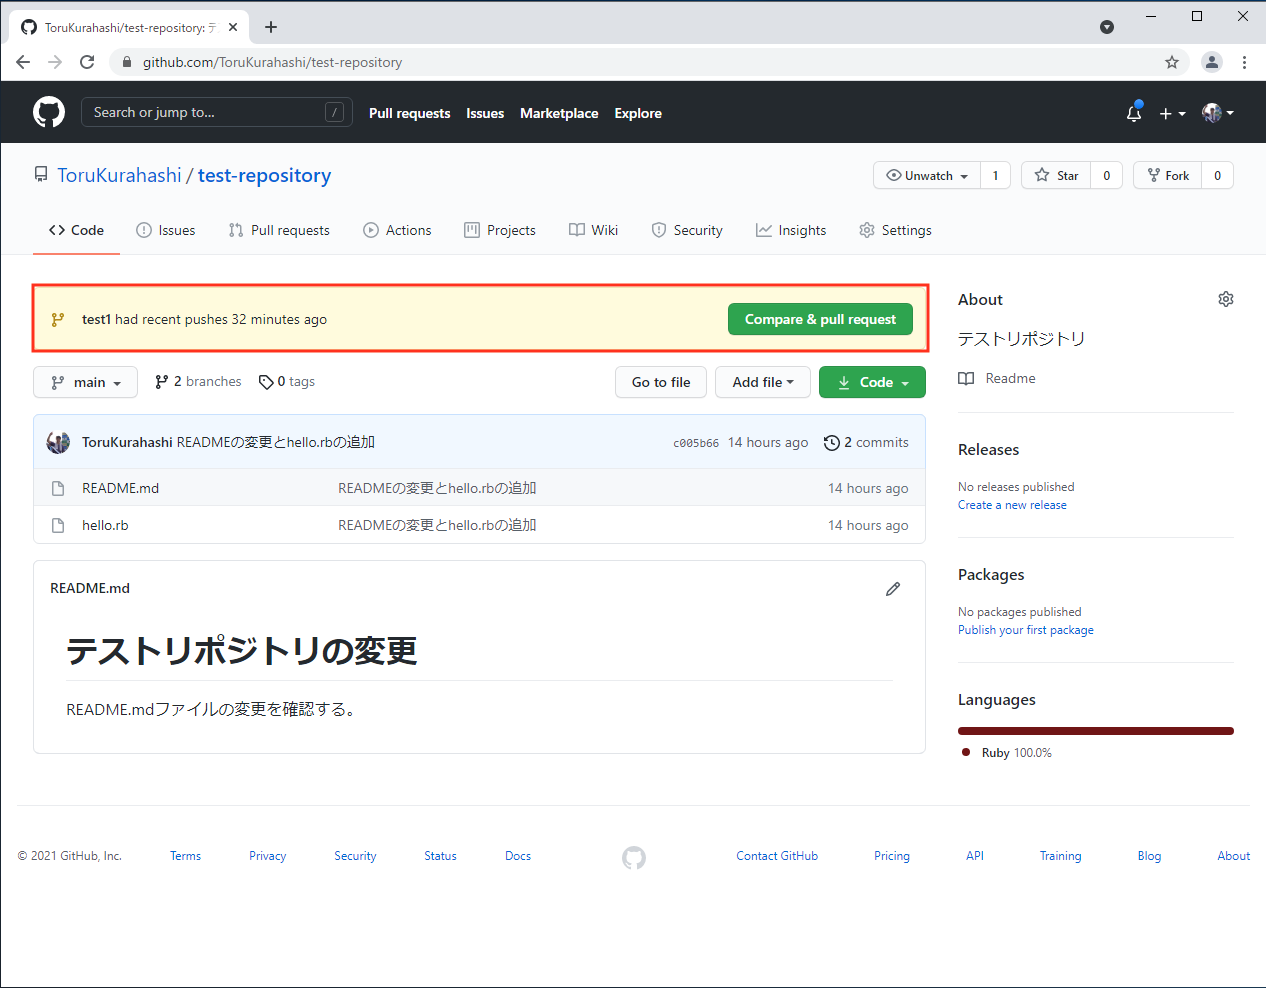Expand the main branch selector
The image size is (1266, 988).
pyautogui.click(x=86, y=382)
